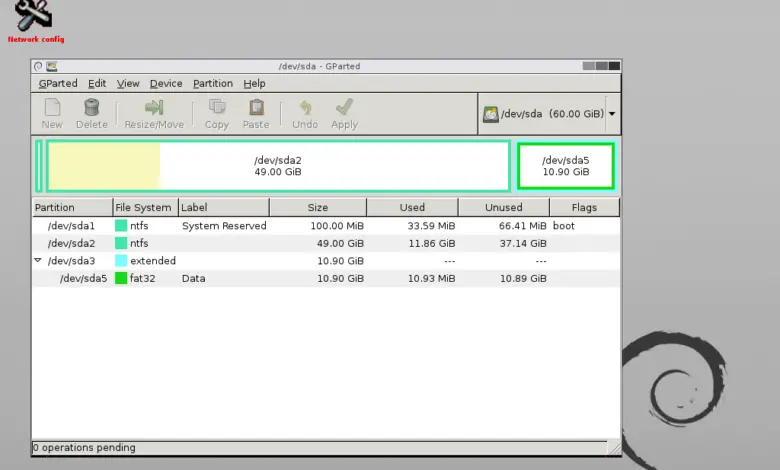Collapse the /dev/sda3 extended partition tree
780x470 pixels.
point(38,260)
